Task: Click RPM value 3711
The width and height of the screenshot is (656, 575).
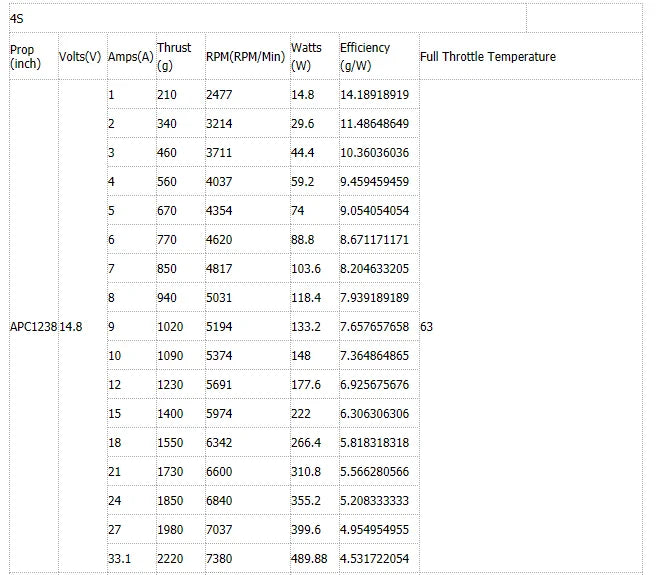Action: point(219,152)
